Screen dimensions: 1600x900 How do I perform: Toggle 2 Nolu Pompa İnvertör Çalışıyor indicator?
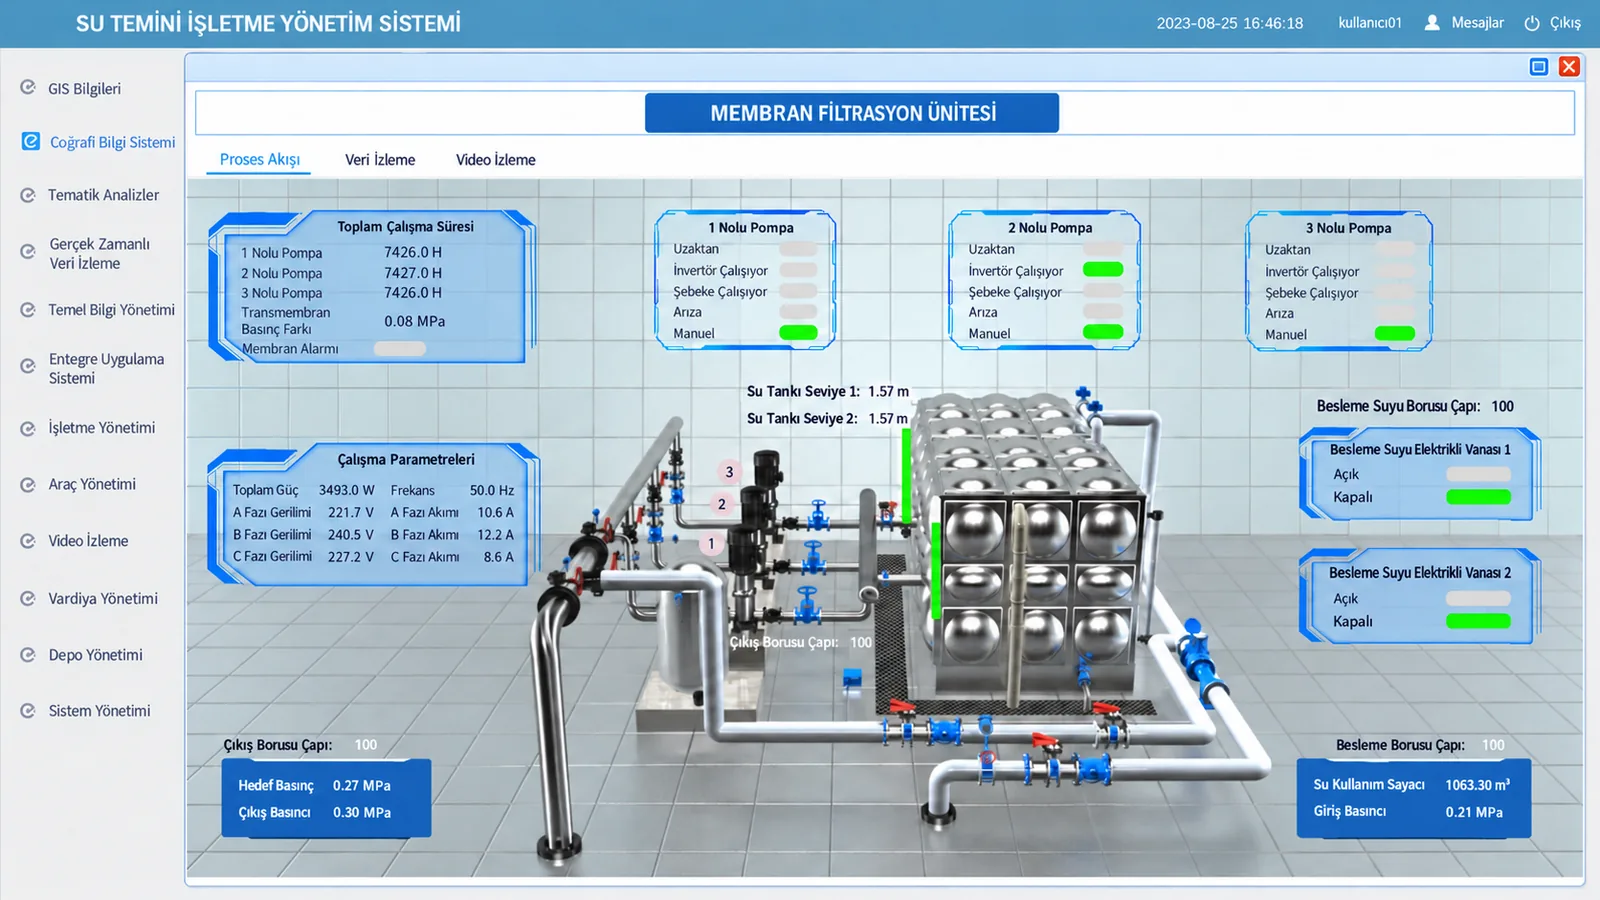pyautogui.click(x=1103, y=270)
